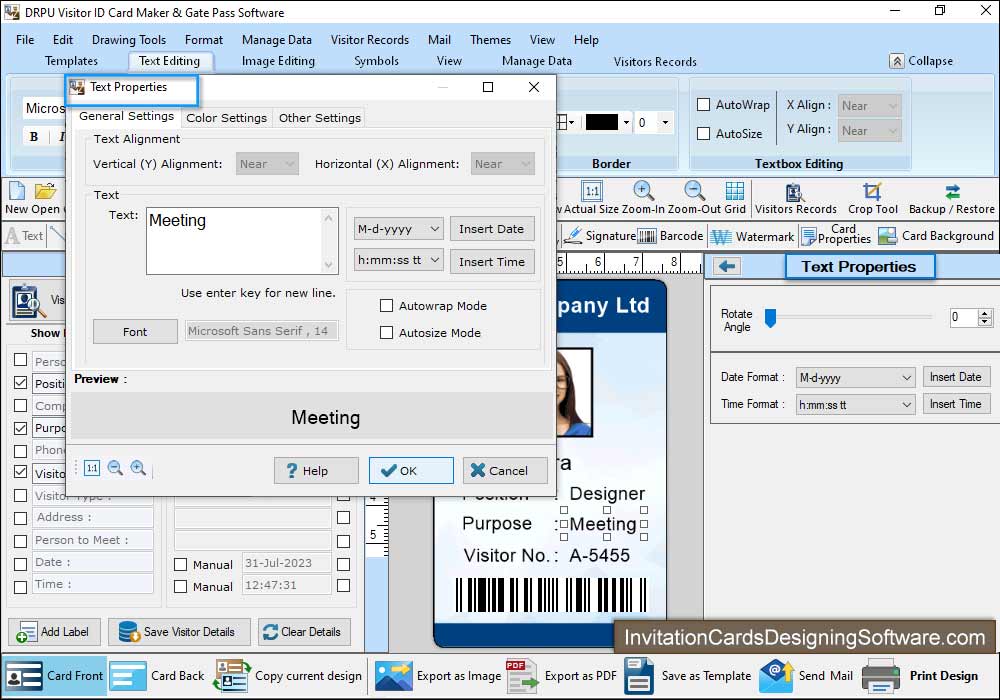Check the Person to Meet checkbox
Image resolution: width=1000 pixels, height=700 pixels.
20,541
